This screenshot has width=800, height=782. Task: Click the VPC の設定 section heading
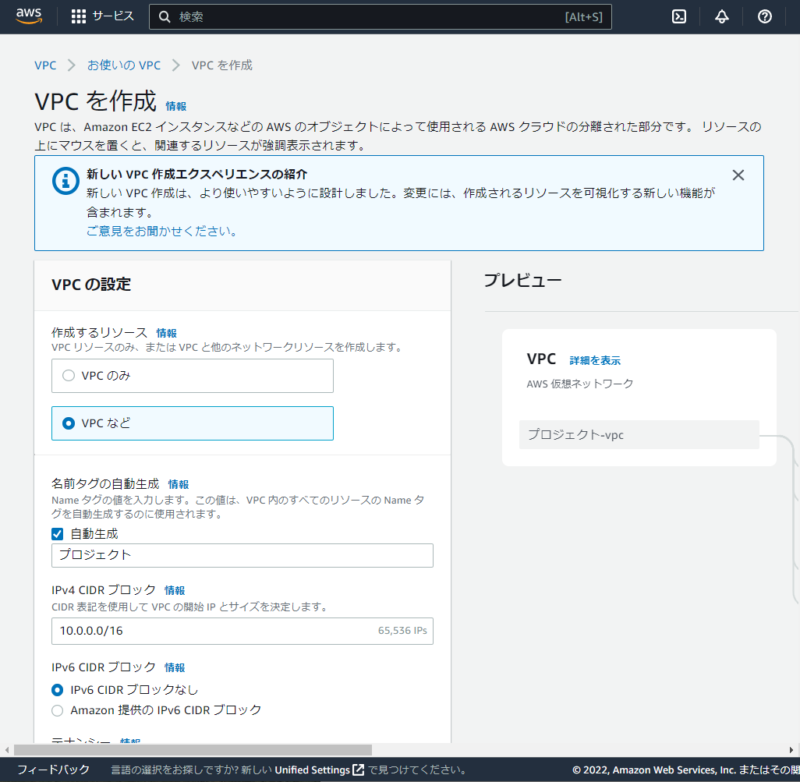91,284
